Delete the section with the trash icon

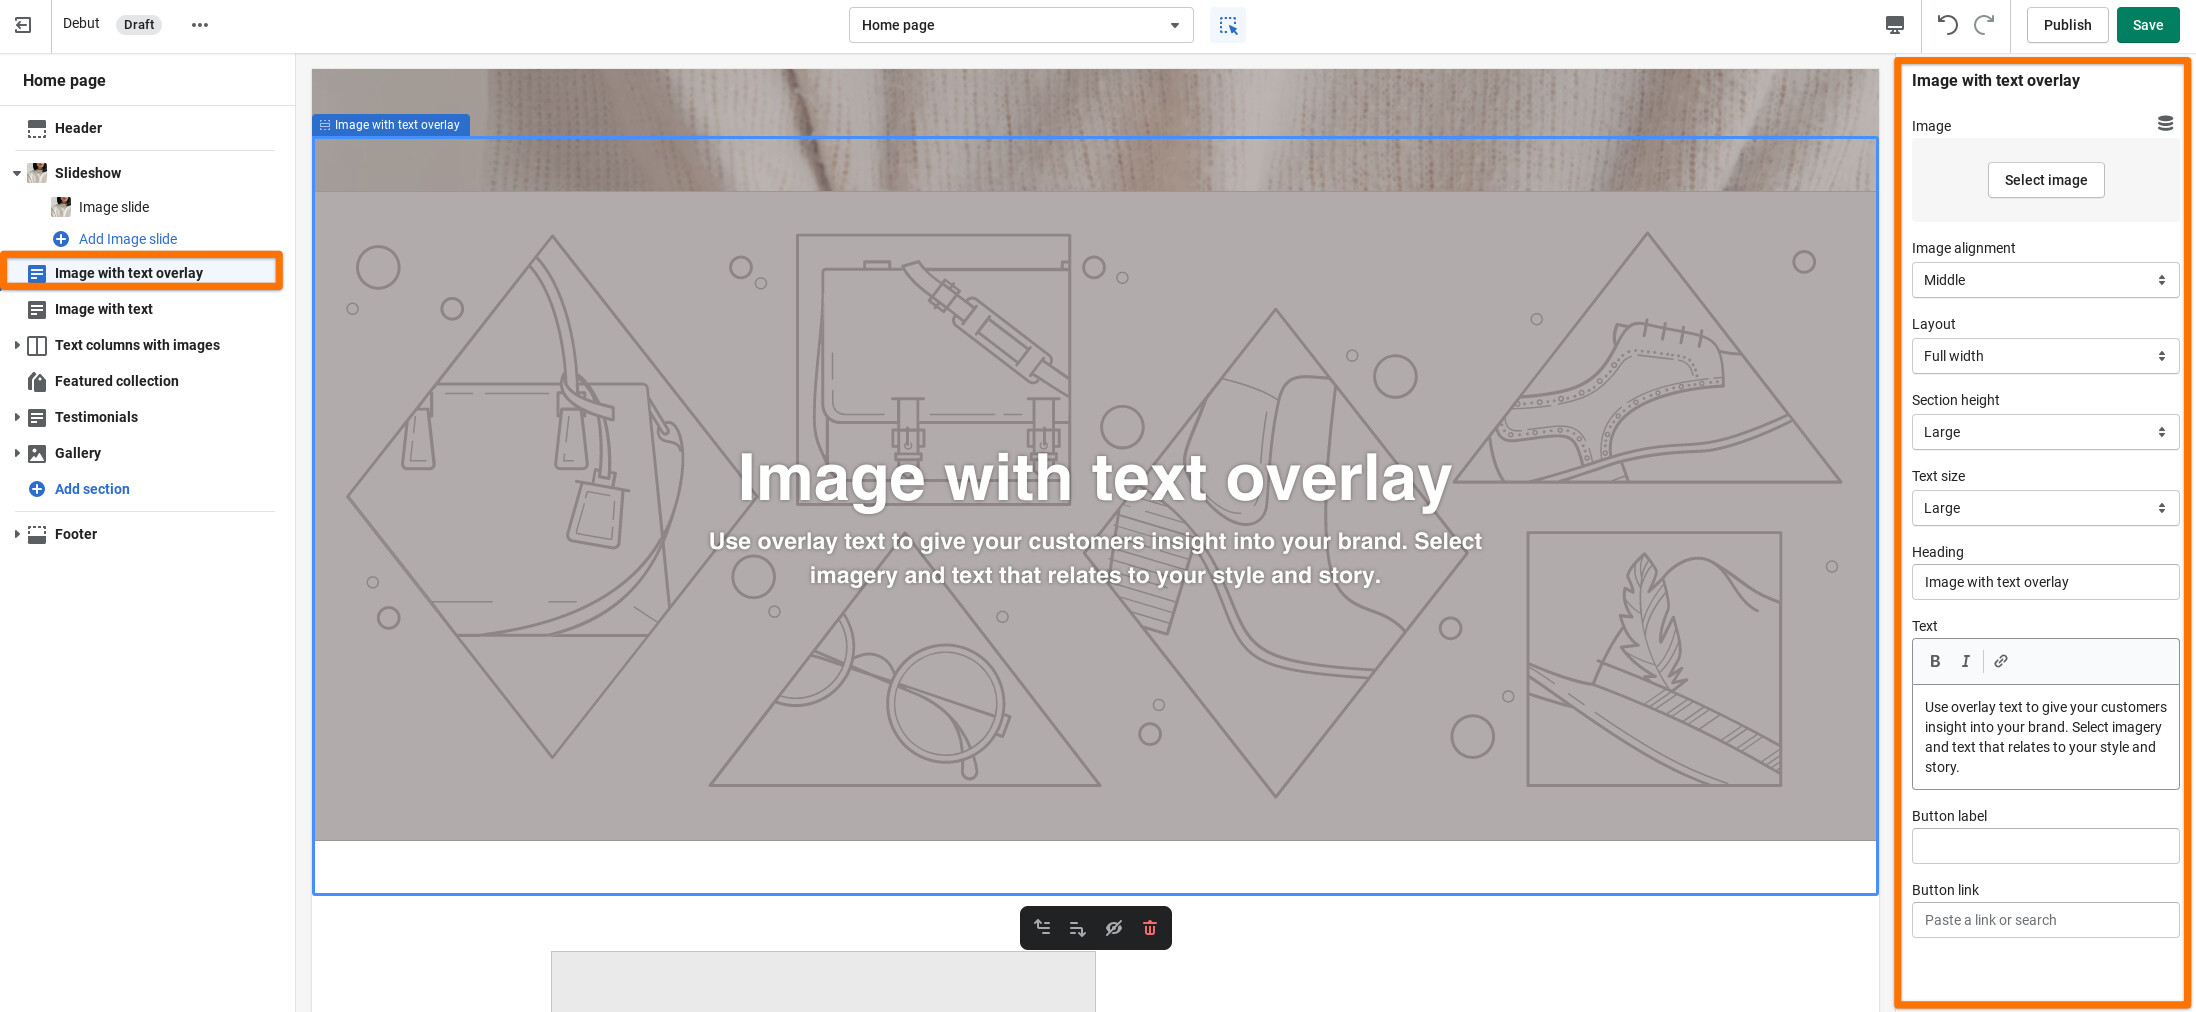1150,928
